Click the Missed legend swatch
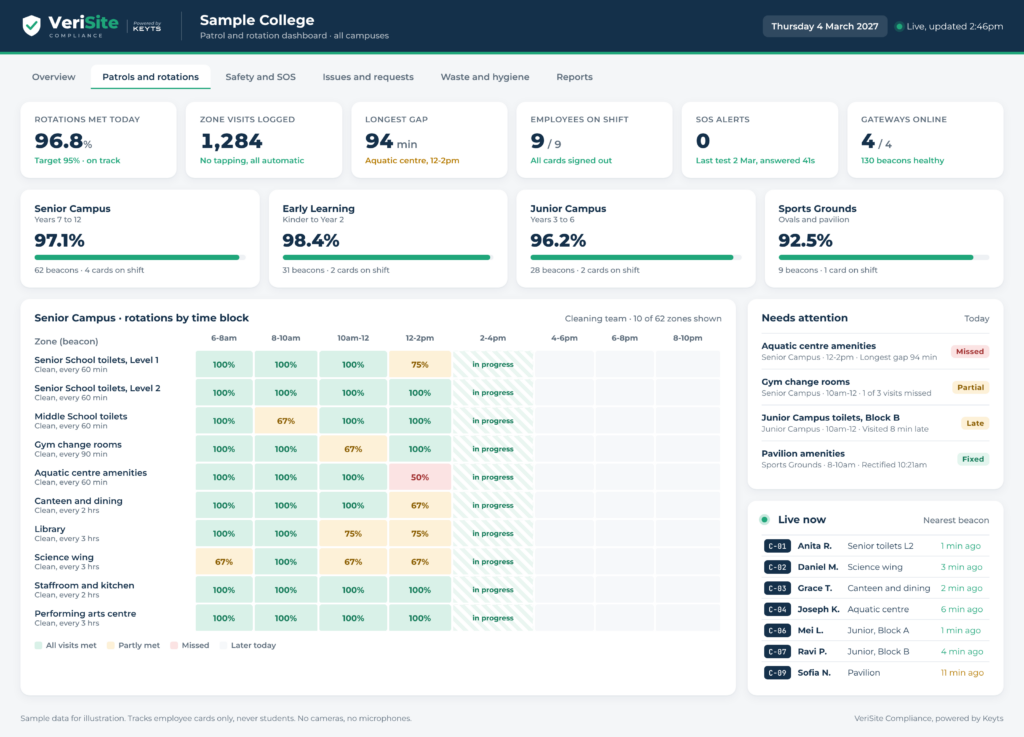 click(x=174, y=646)
